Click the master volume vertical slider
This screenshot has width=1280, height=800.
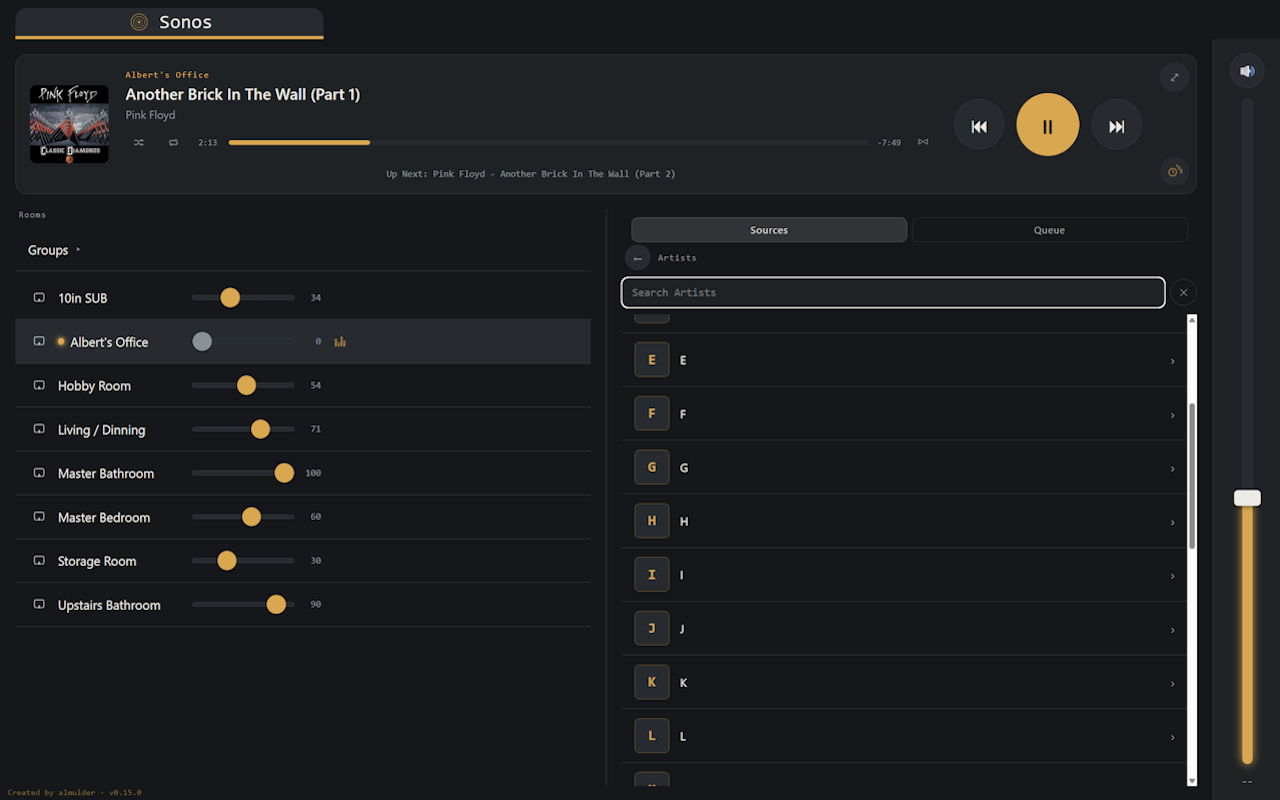[x=1247, y=432]
